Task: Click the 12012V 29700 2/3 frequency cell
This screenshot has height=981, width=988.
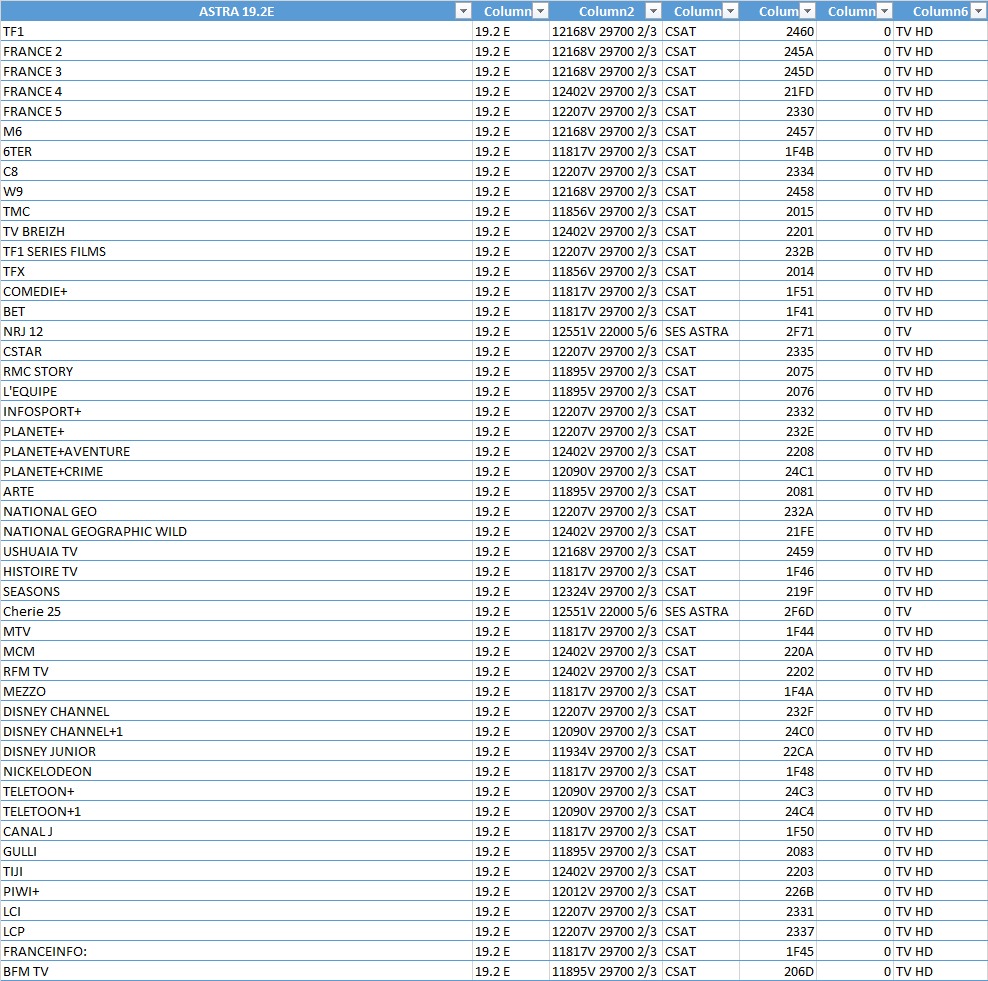Action: coord(606,892)
